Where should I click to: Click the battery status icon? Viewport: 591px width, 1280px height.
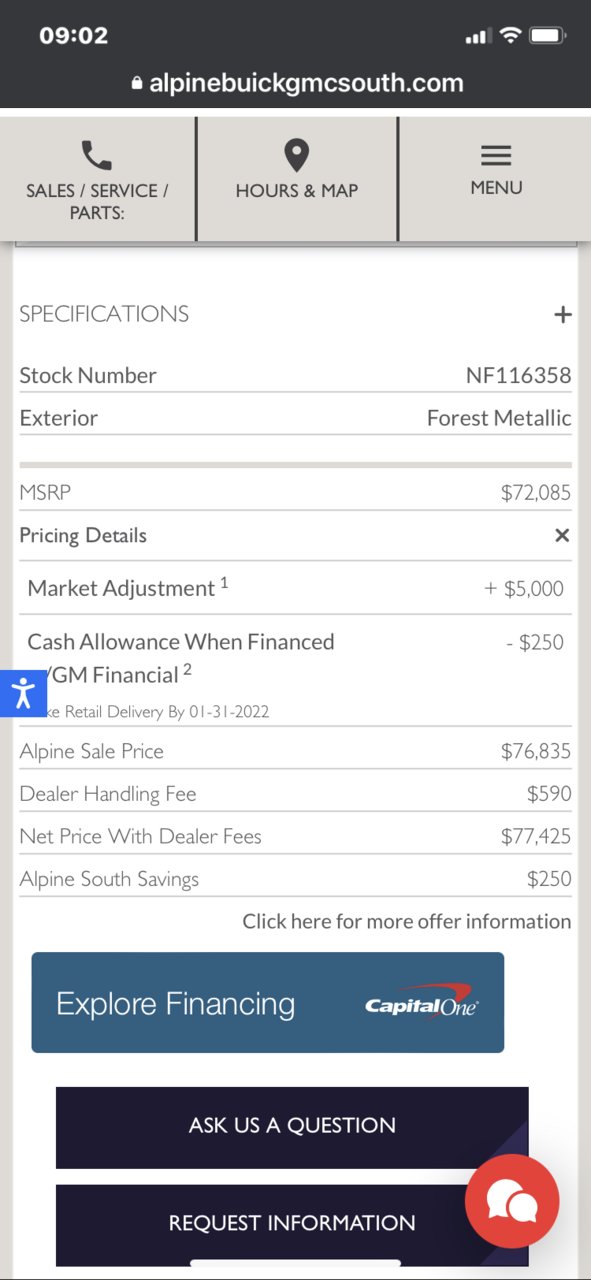coord(548,36)
